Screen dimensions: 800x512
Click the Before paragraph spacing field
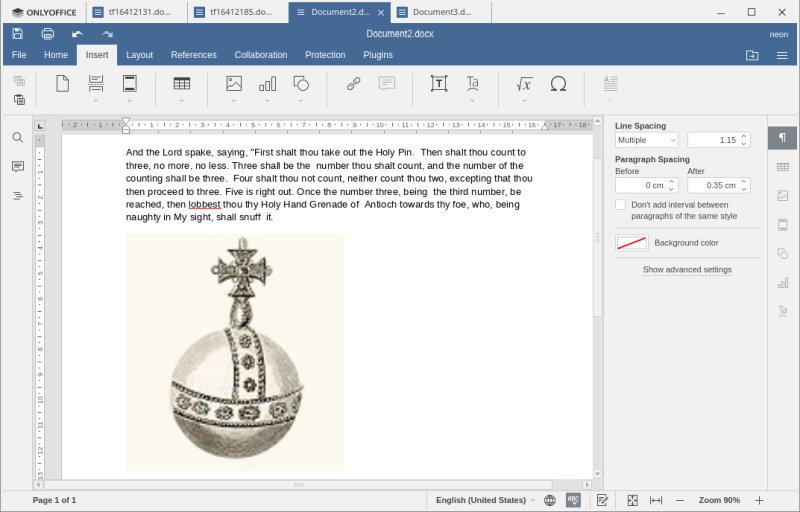(x=641, y=185)
